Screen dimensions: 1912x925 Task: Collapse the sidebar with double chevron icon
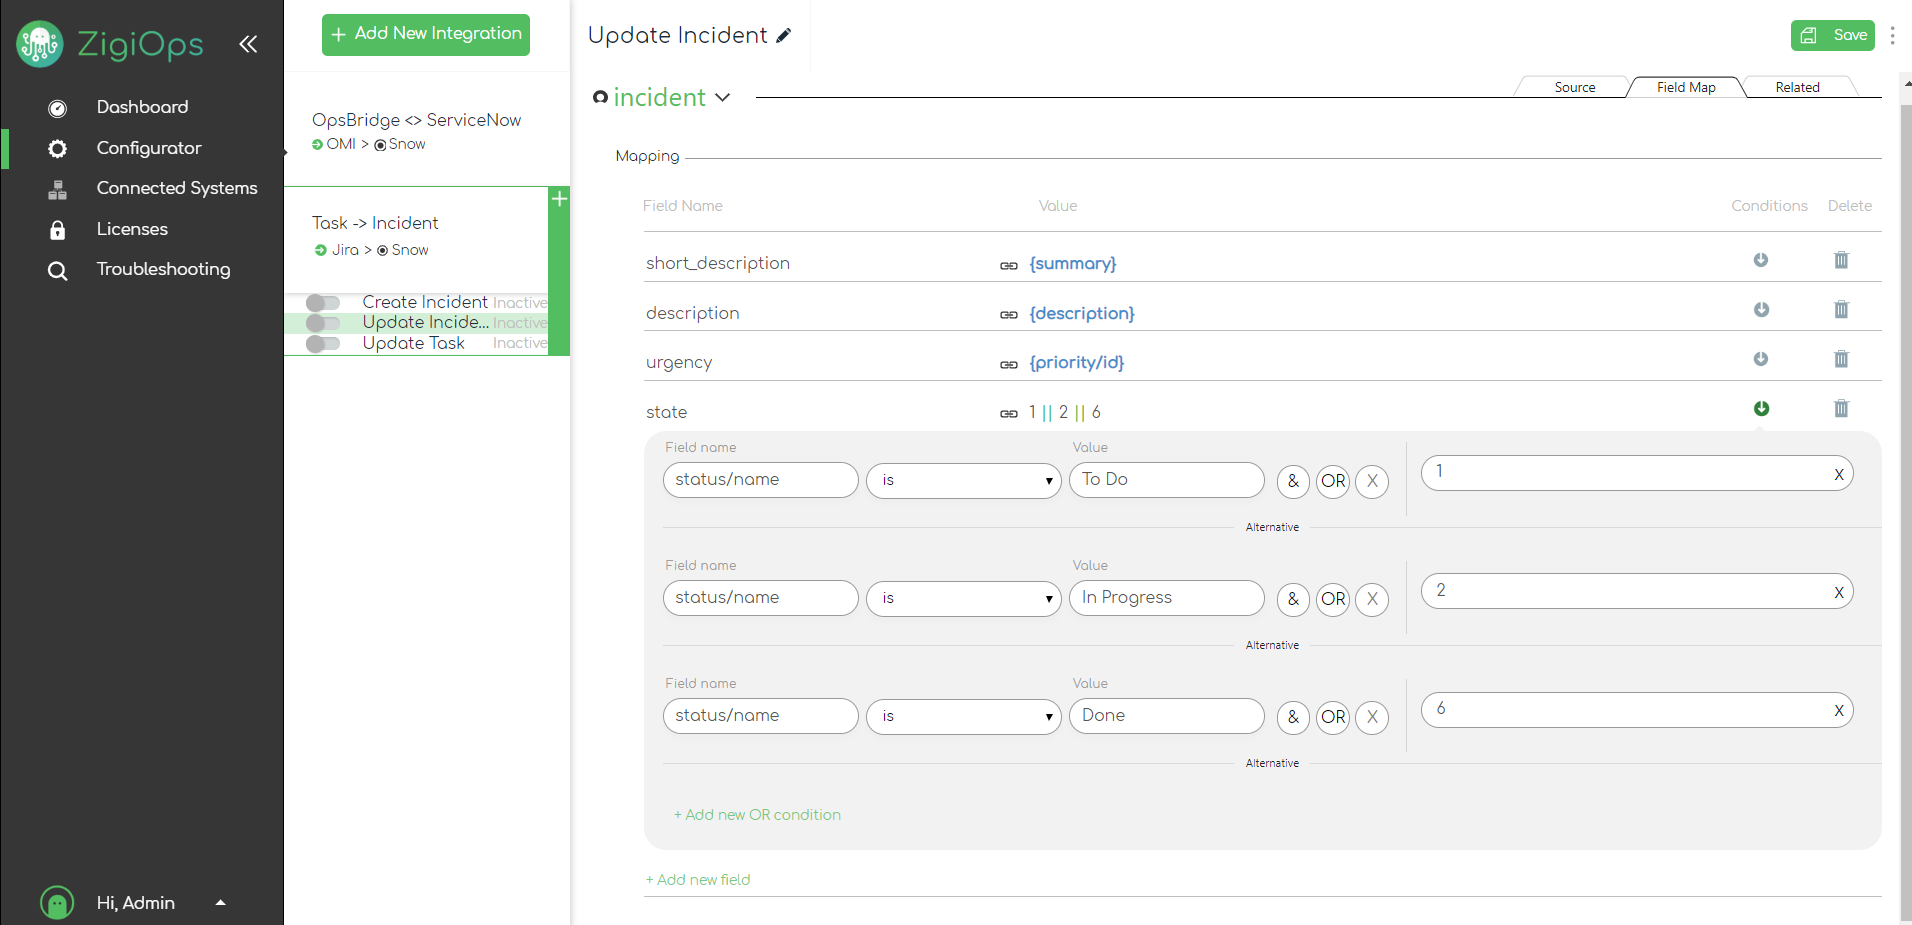coord(248,43)
